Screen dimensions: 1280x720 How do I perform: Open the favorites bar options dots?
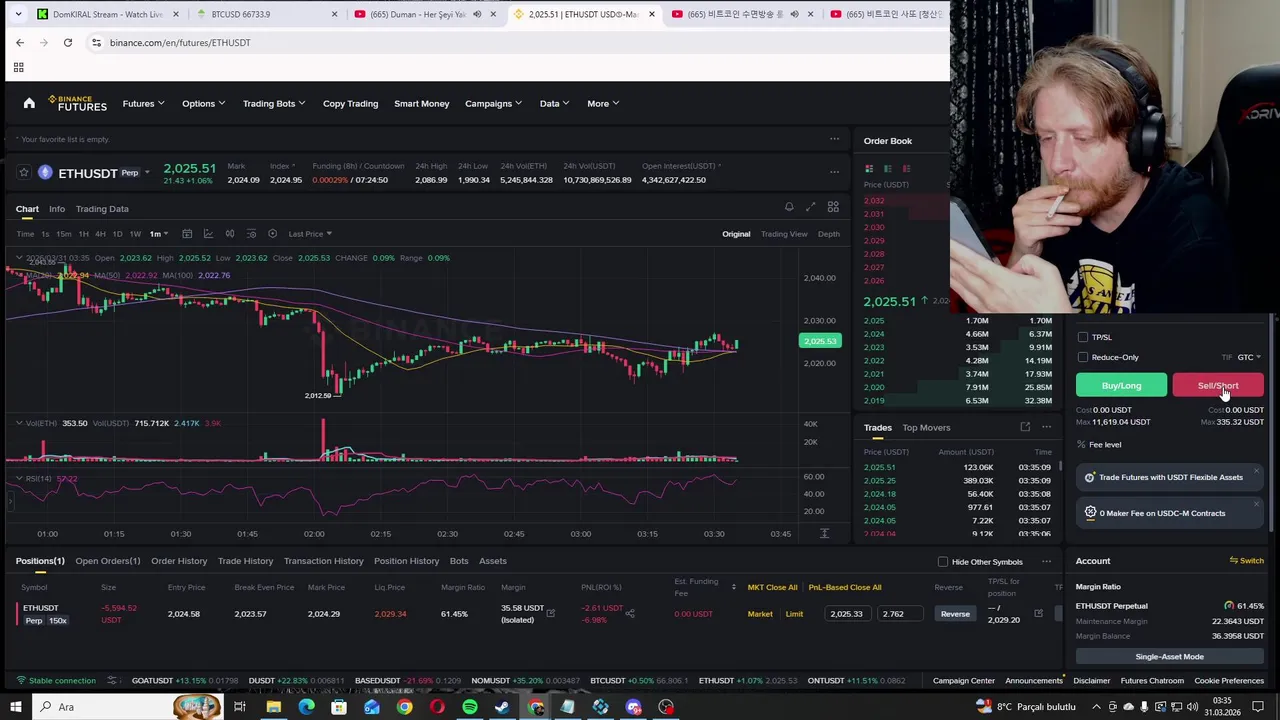[x=834, y=139]
